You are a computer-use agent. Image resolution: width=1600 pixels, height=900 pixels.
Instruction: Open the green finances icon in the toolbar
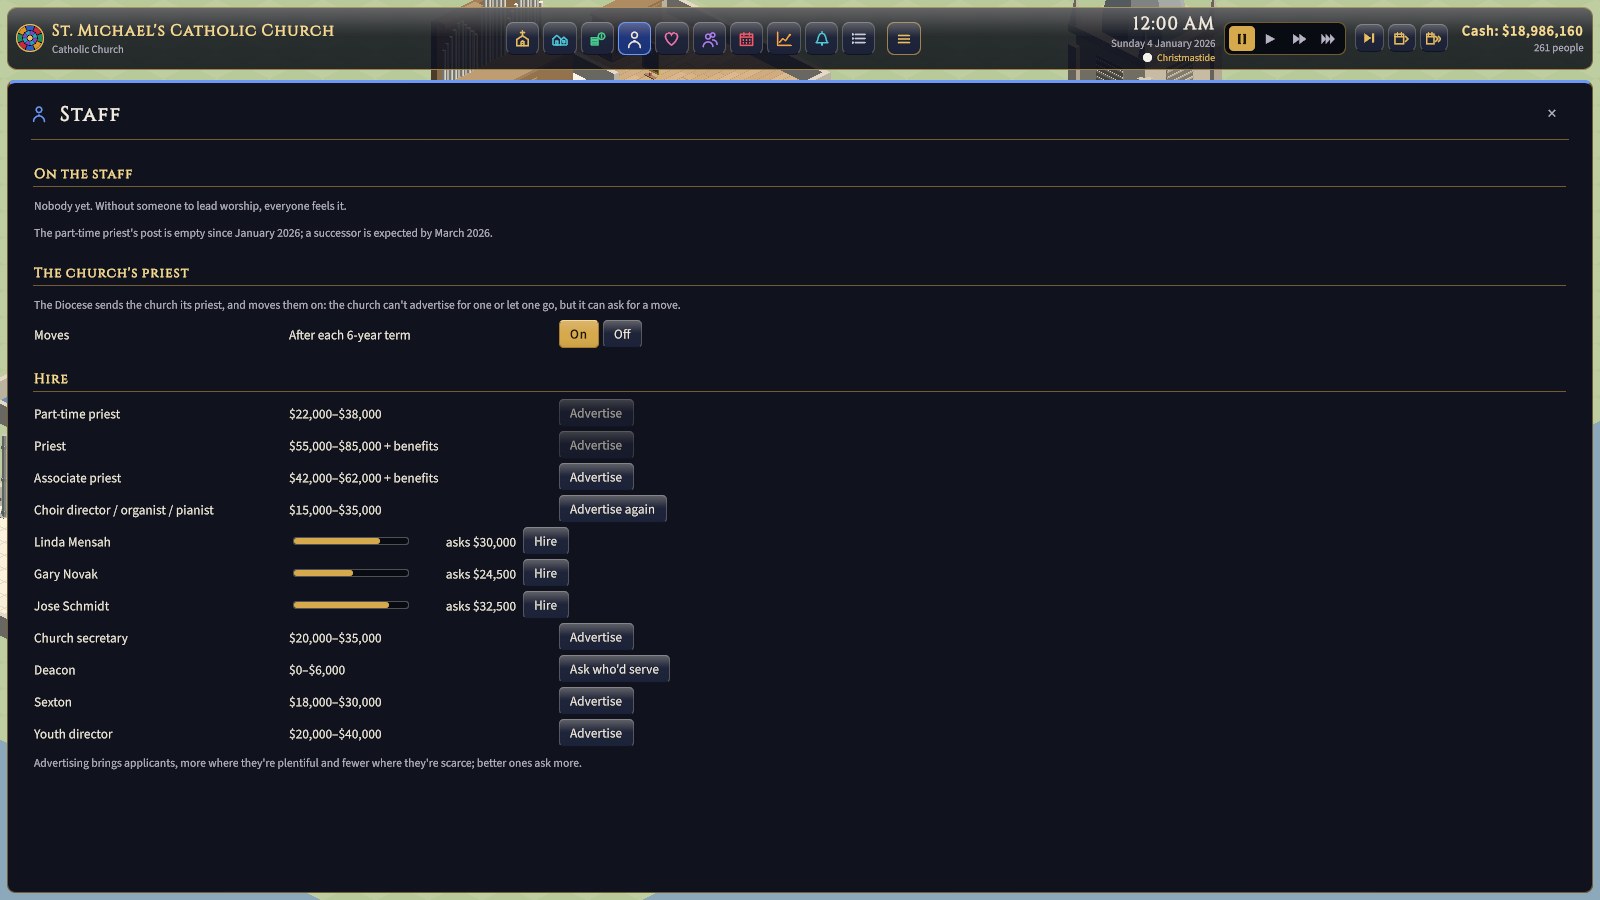[597, 39]
